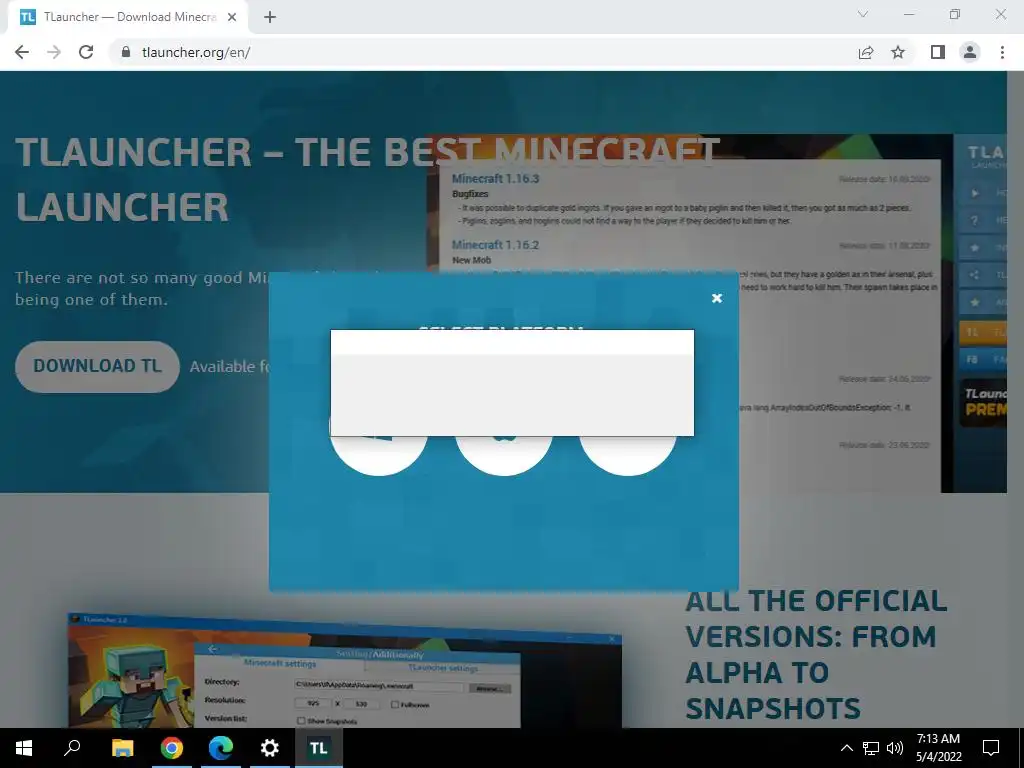
Task: Close the TLauncher browser tab
Action: [x=232, y=17]
